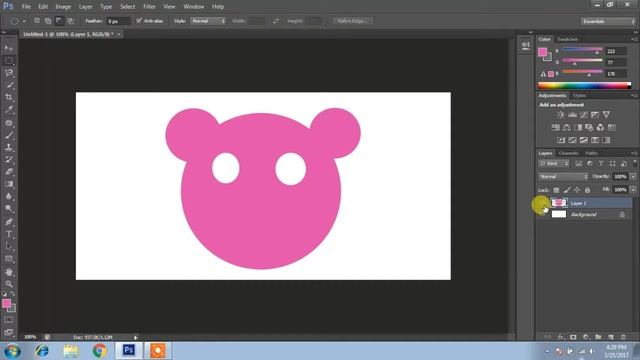Add a Photo Filter adjustment
Image resolution: width=640 pixels, height=360 pixels.
click(x=589, y=127)
